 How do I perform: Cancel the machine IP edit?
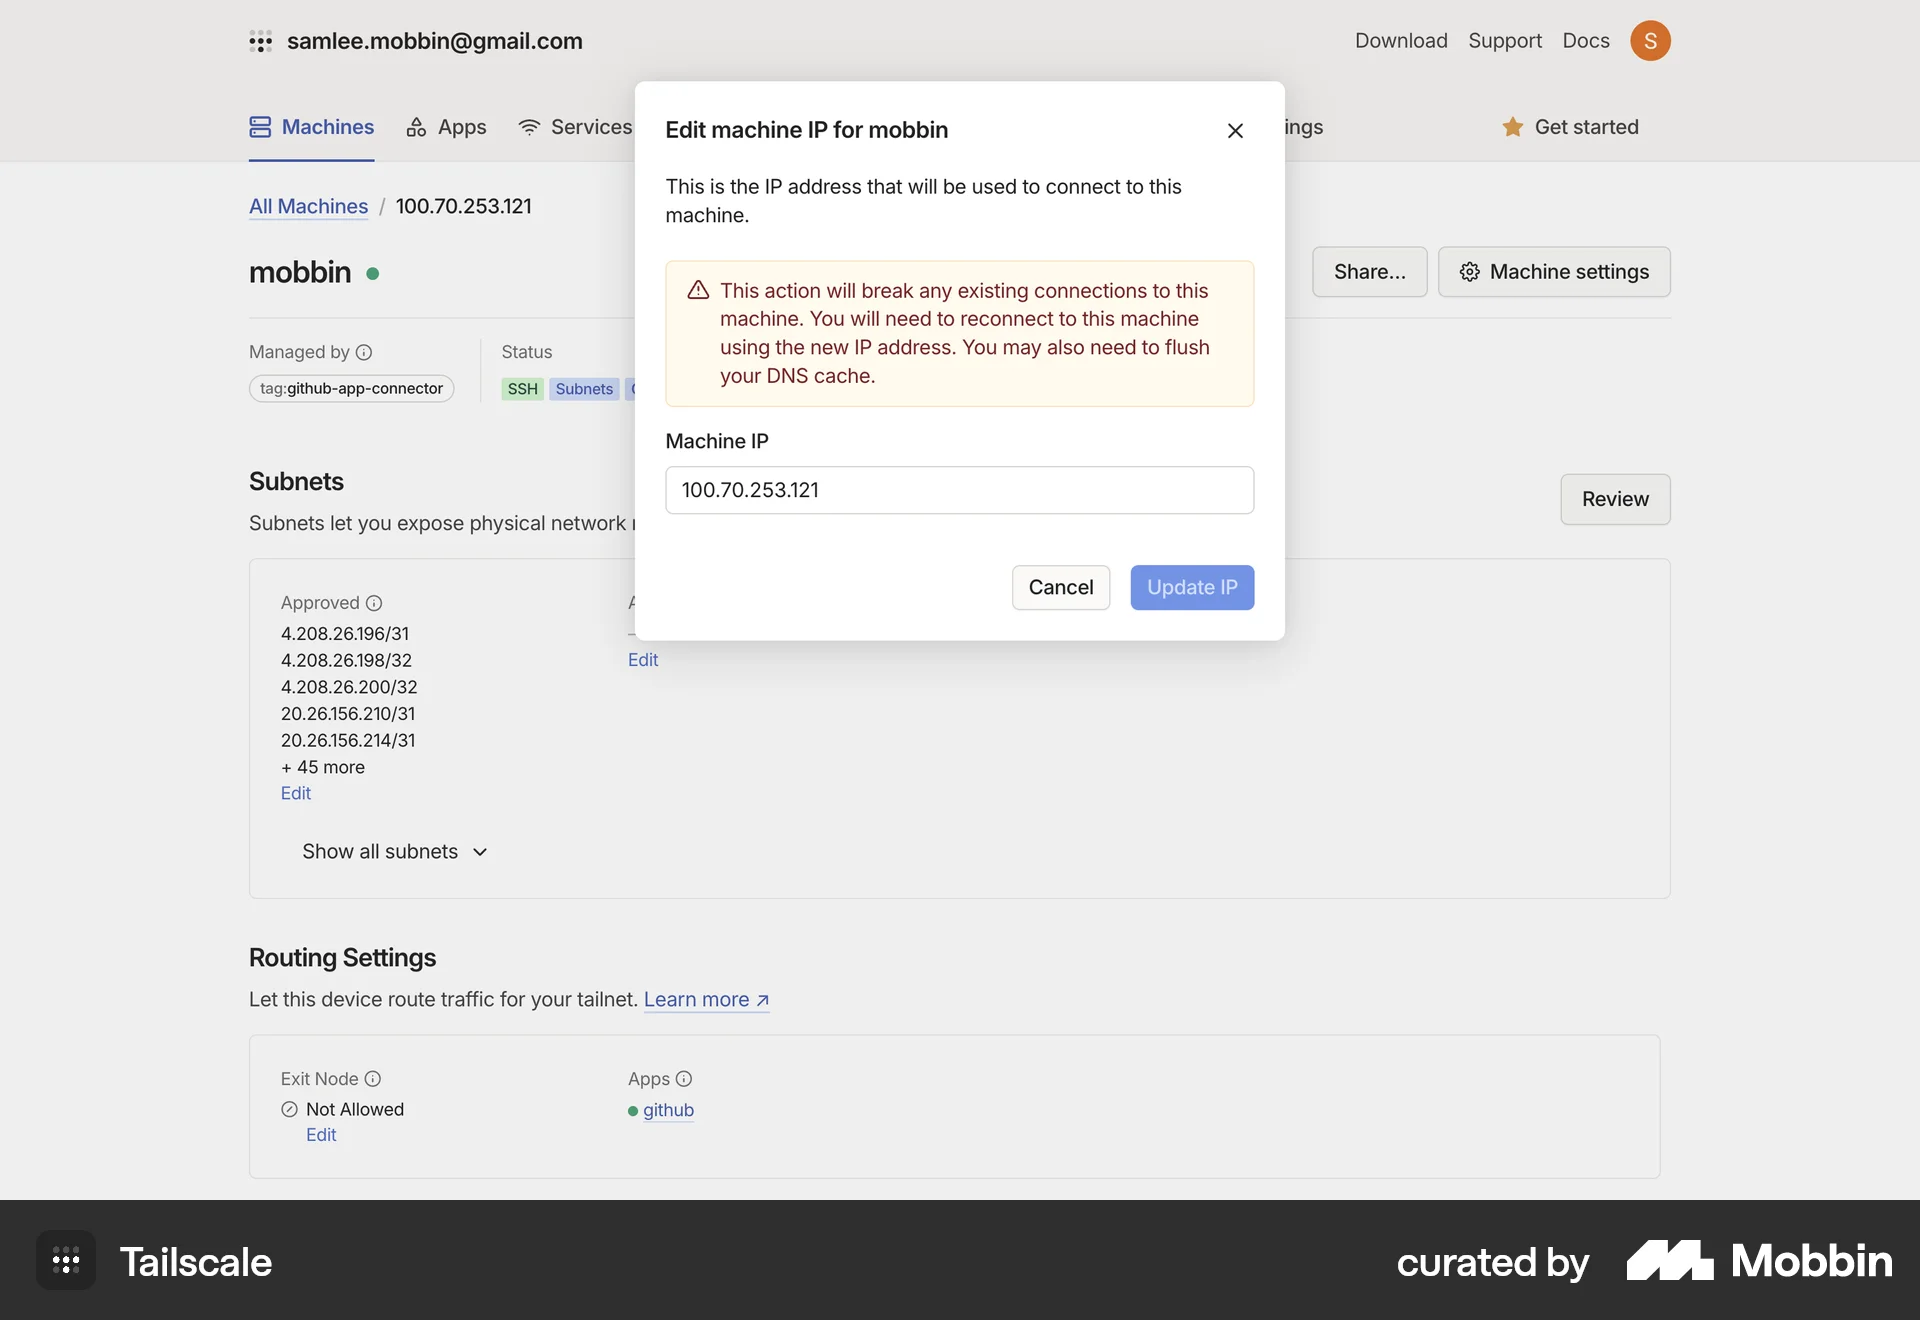1060,587
